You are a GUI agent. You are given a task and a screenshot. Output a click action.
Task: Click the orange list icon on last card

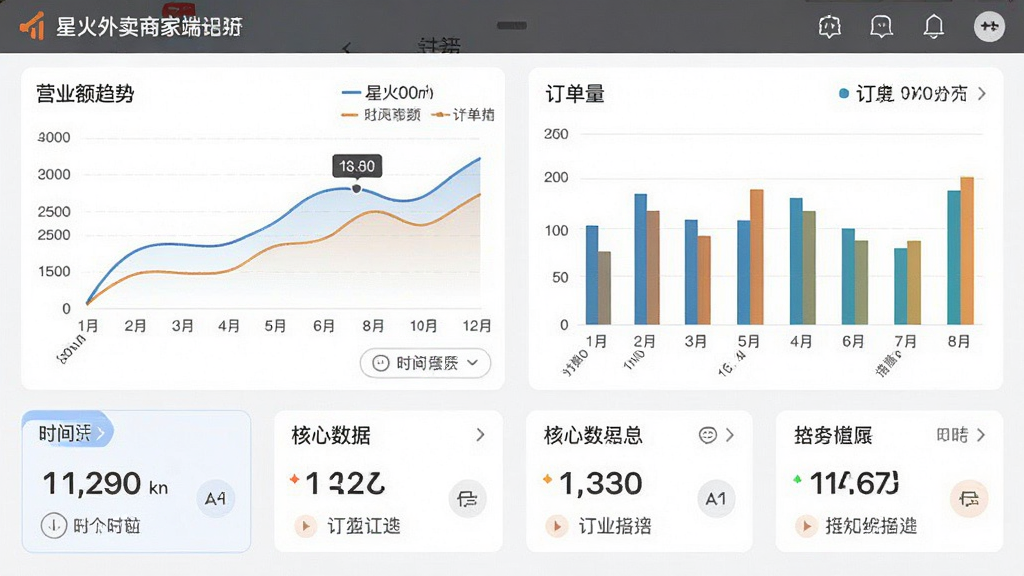pos(968,499)
